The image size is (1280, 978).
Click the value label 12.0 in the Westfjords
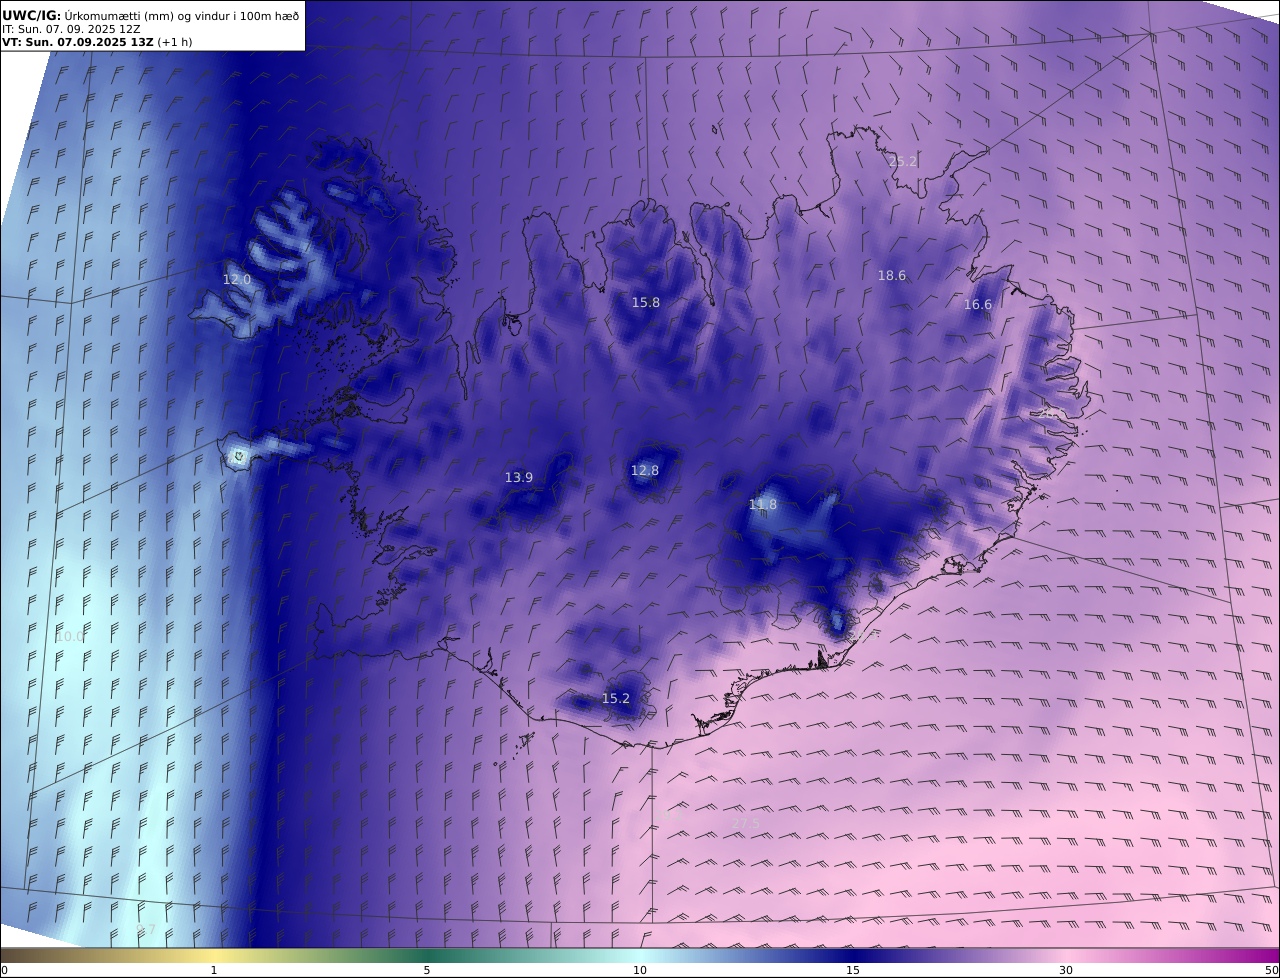(237, 279)
